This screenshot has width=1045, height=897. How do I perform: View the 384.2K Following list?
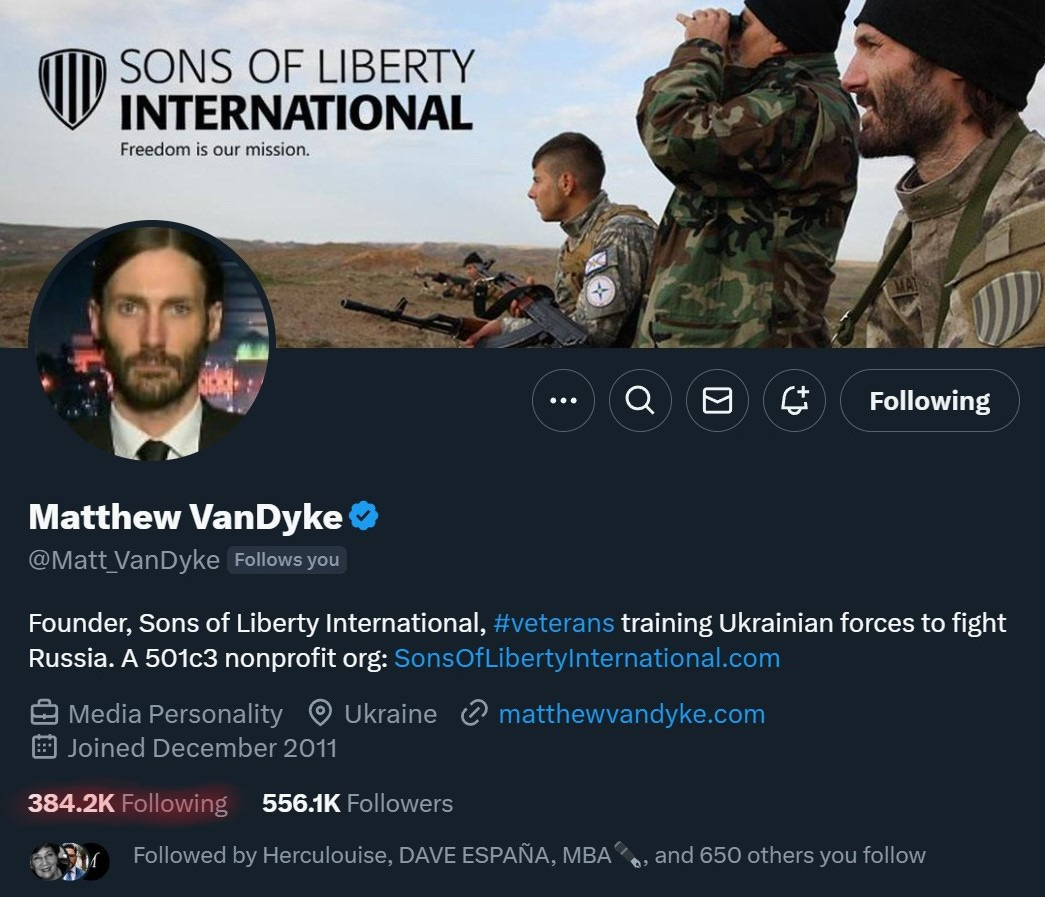tap(128, 803)
